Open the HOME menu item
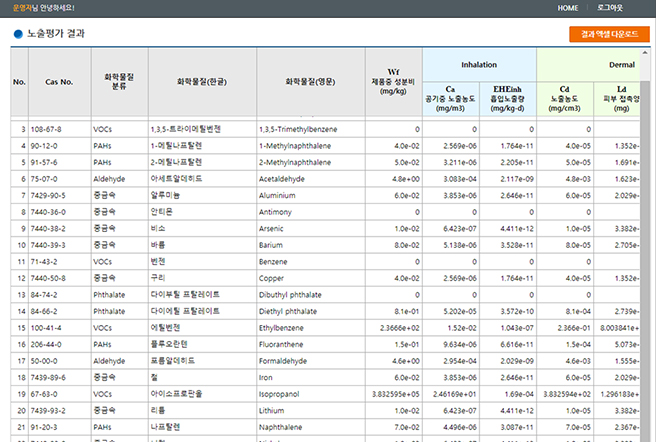The image size is (656, 442). (567, 7)
